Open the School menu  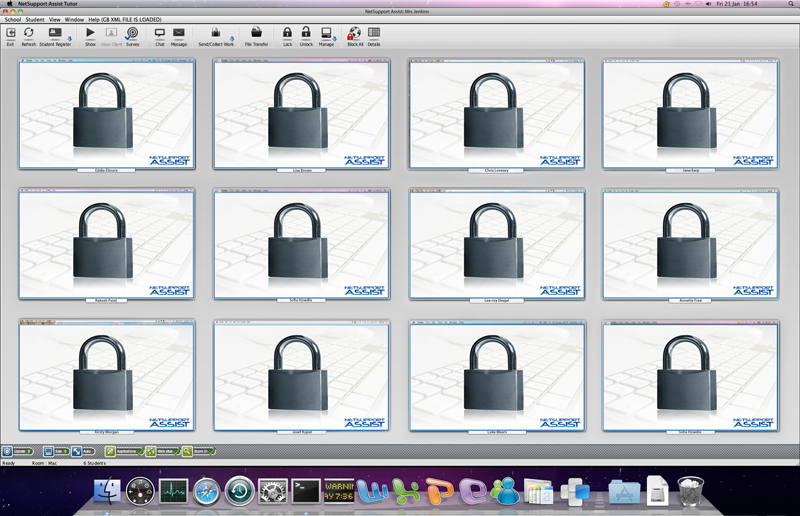click(13, 19)
